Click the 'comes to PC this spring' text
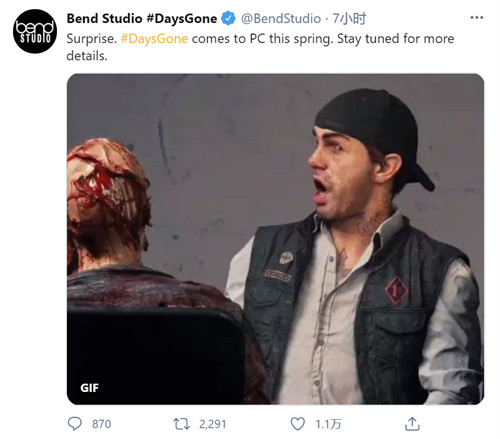 pos(262,39)
